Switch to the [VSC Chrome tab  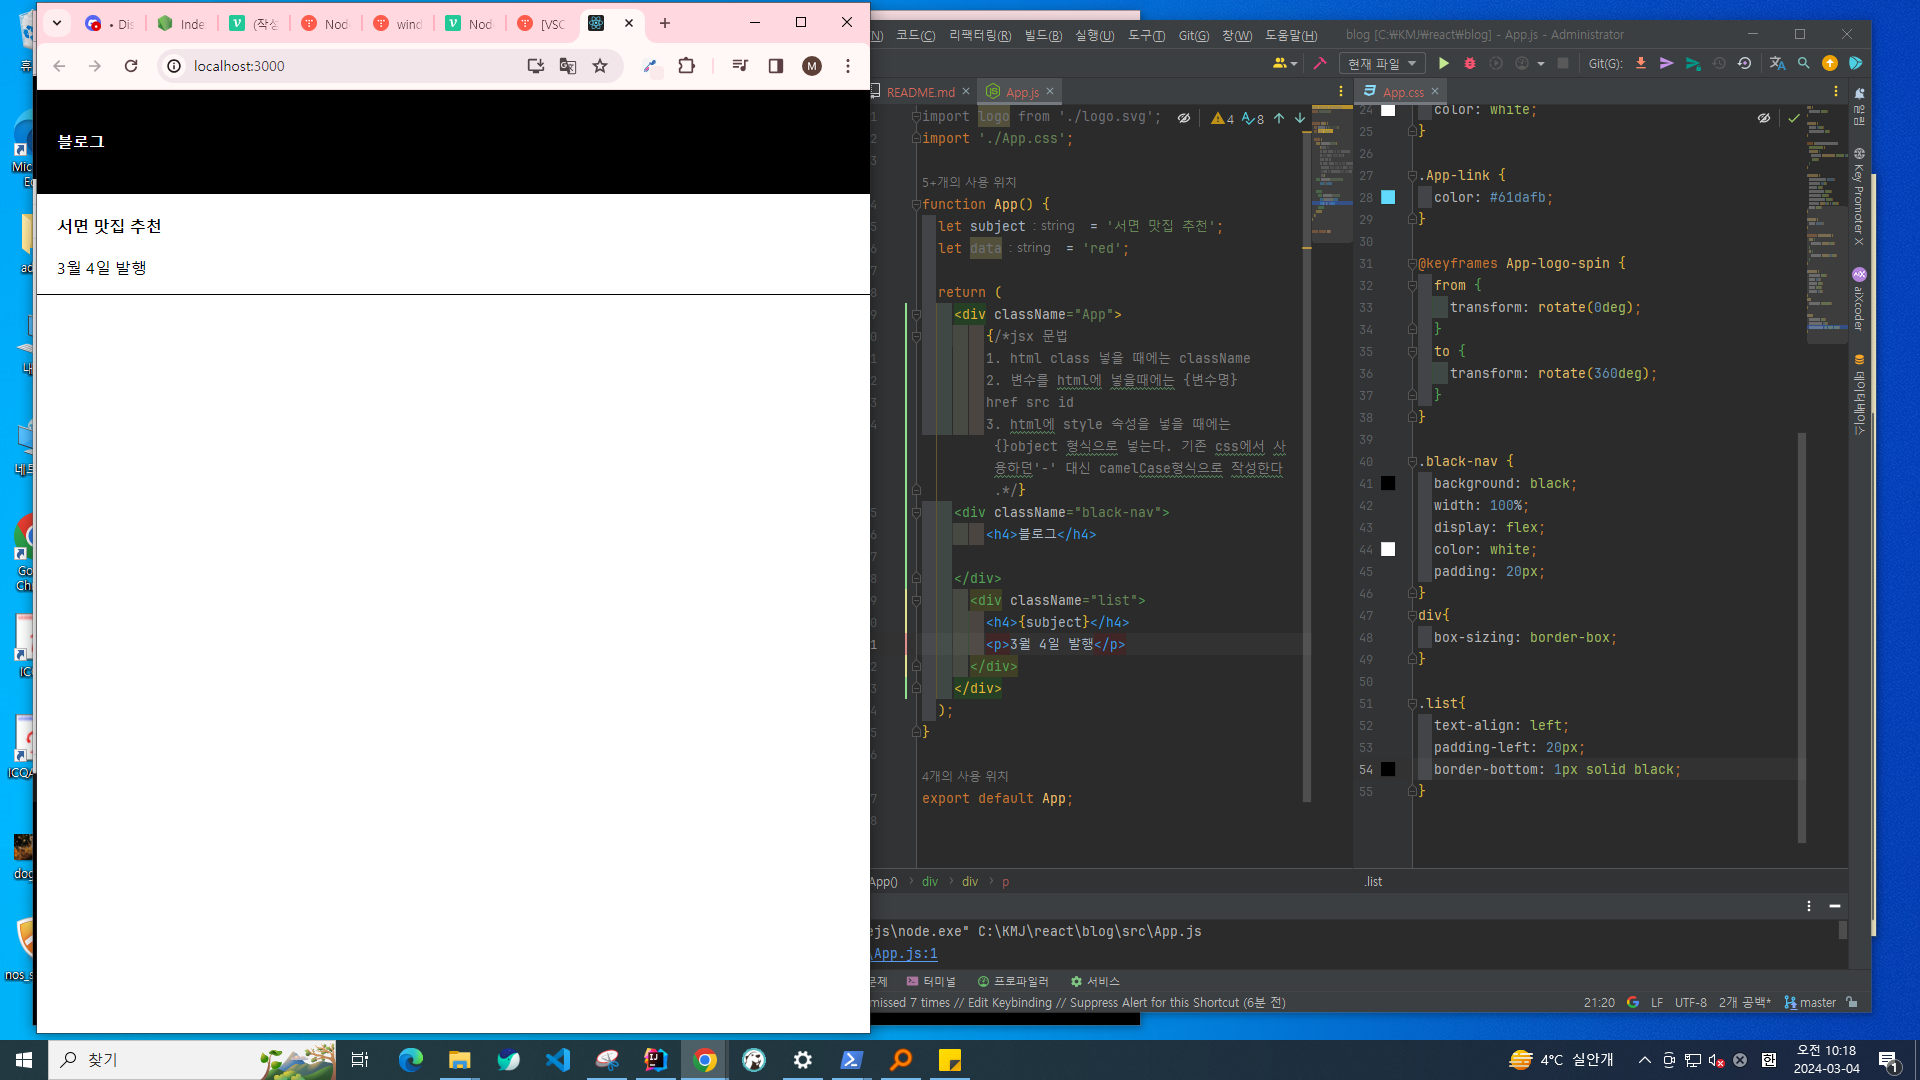(x=541, y=23)
